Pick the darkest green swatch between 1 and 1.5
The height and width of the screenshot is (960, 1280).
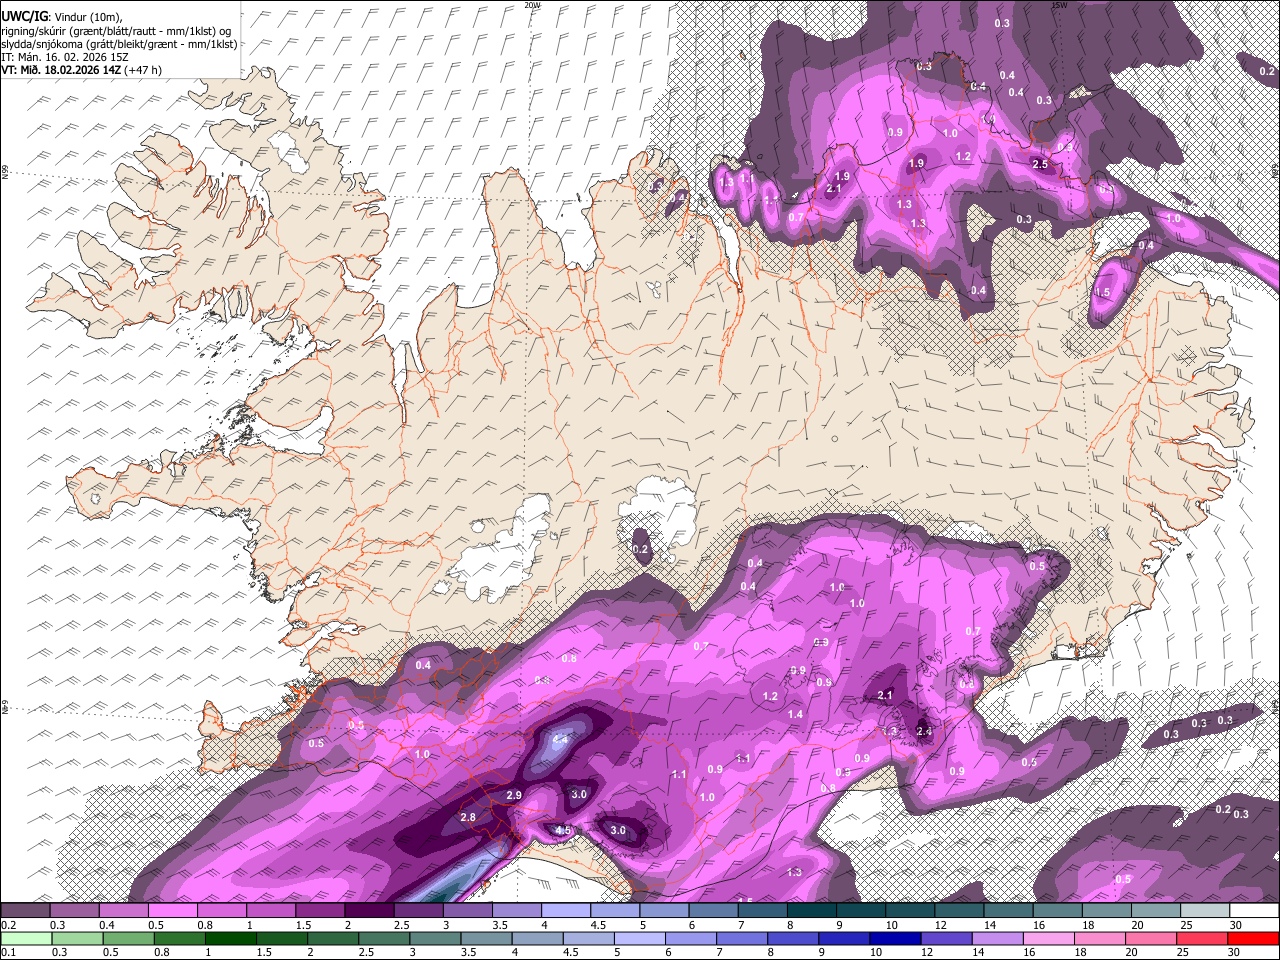[230, 938]
